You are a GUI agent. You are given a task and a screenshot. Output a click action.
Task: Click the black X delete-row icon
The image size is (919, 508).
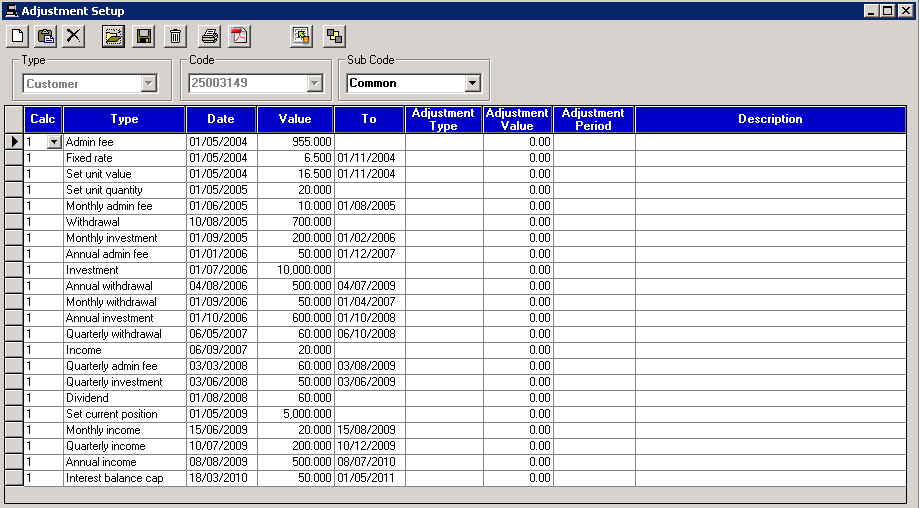coord(74,36)
